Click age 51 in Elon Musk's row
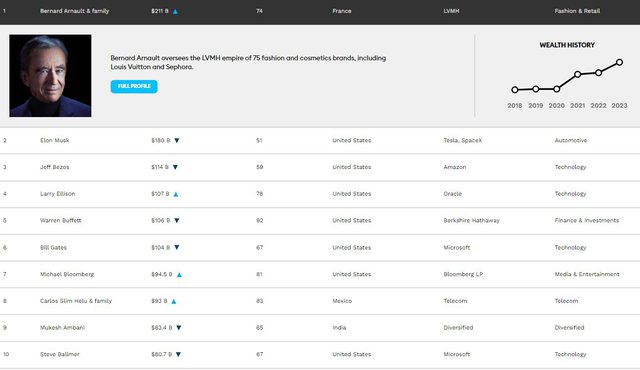This screenshot has height=370, width=640. point(259,140)
